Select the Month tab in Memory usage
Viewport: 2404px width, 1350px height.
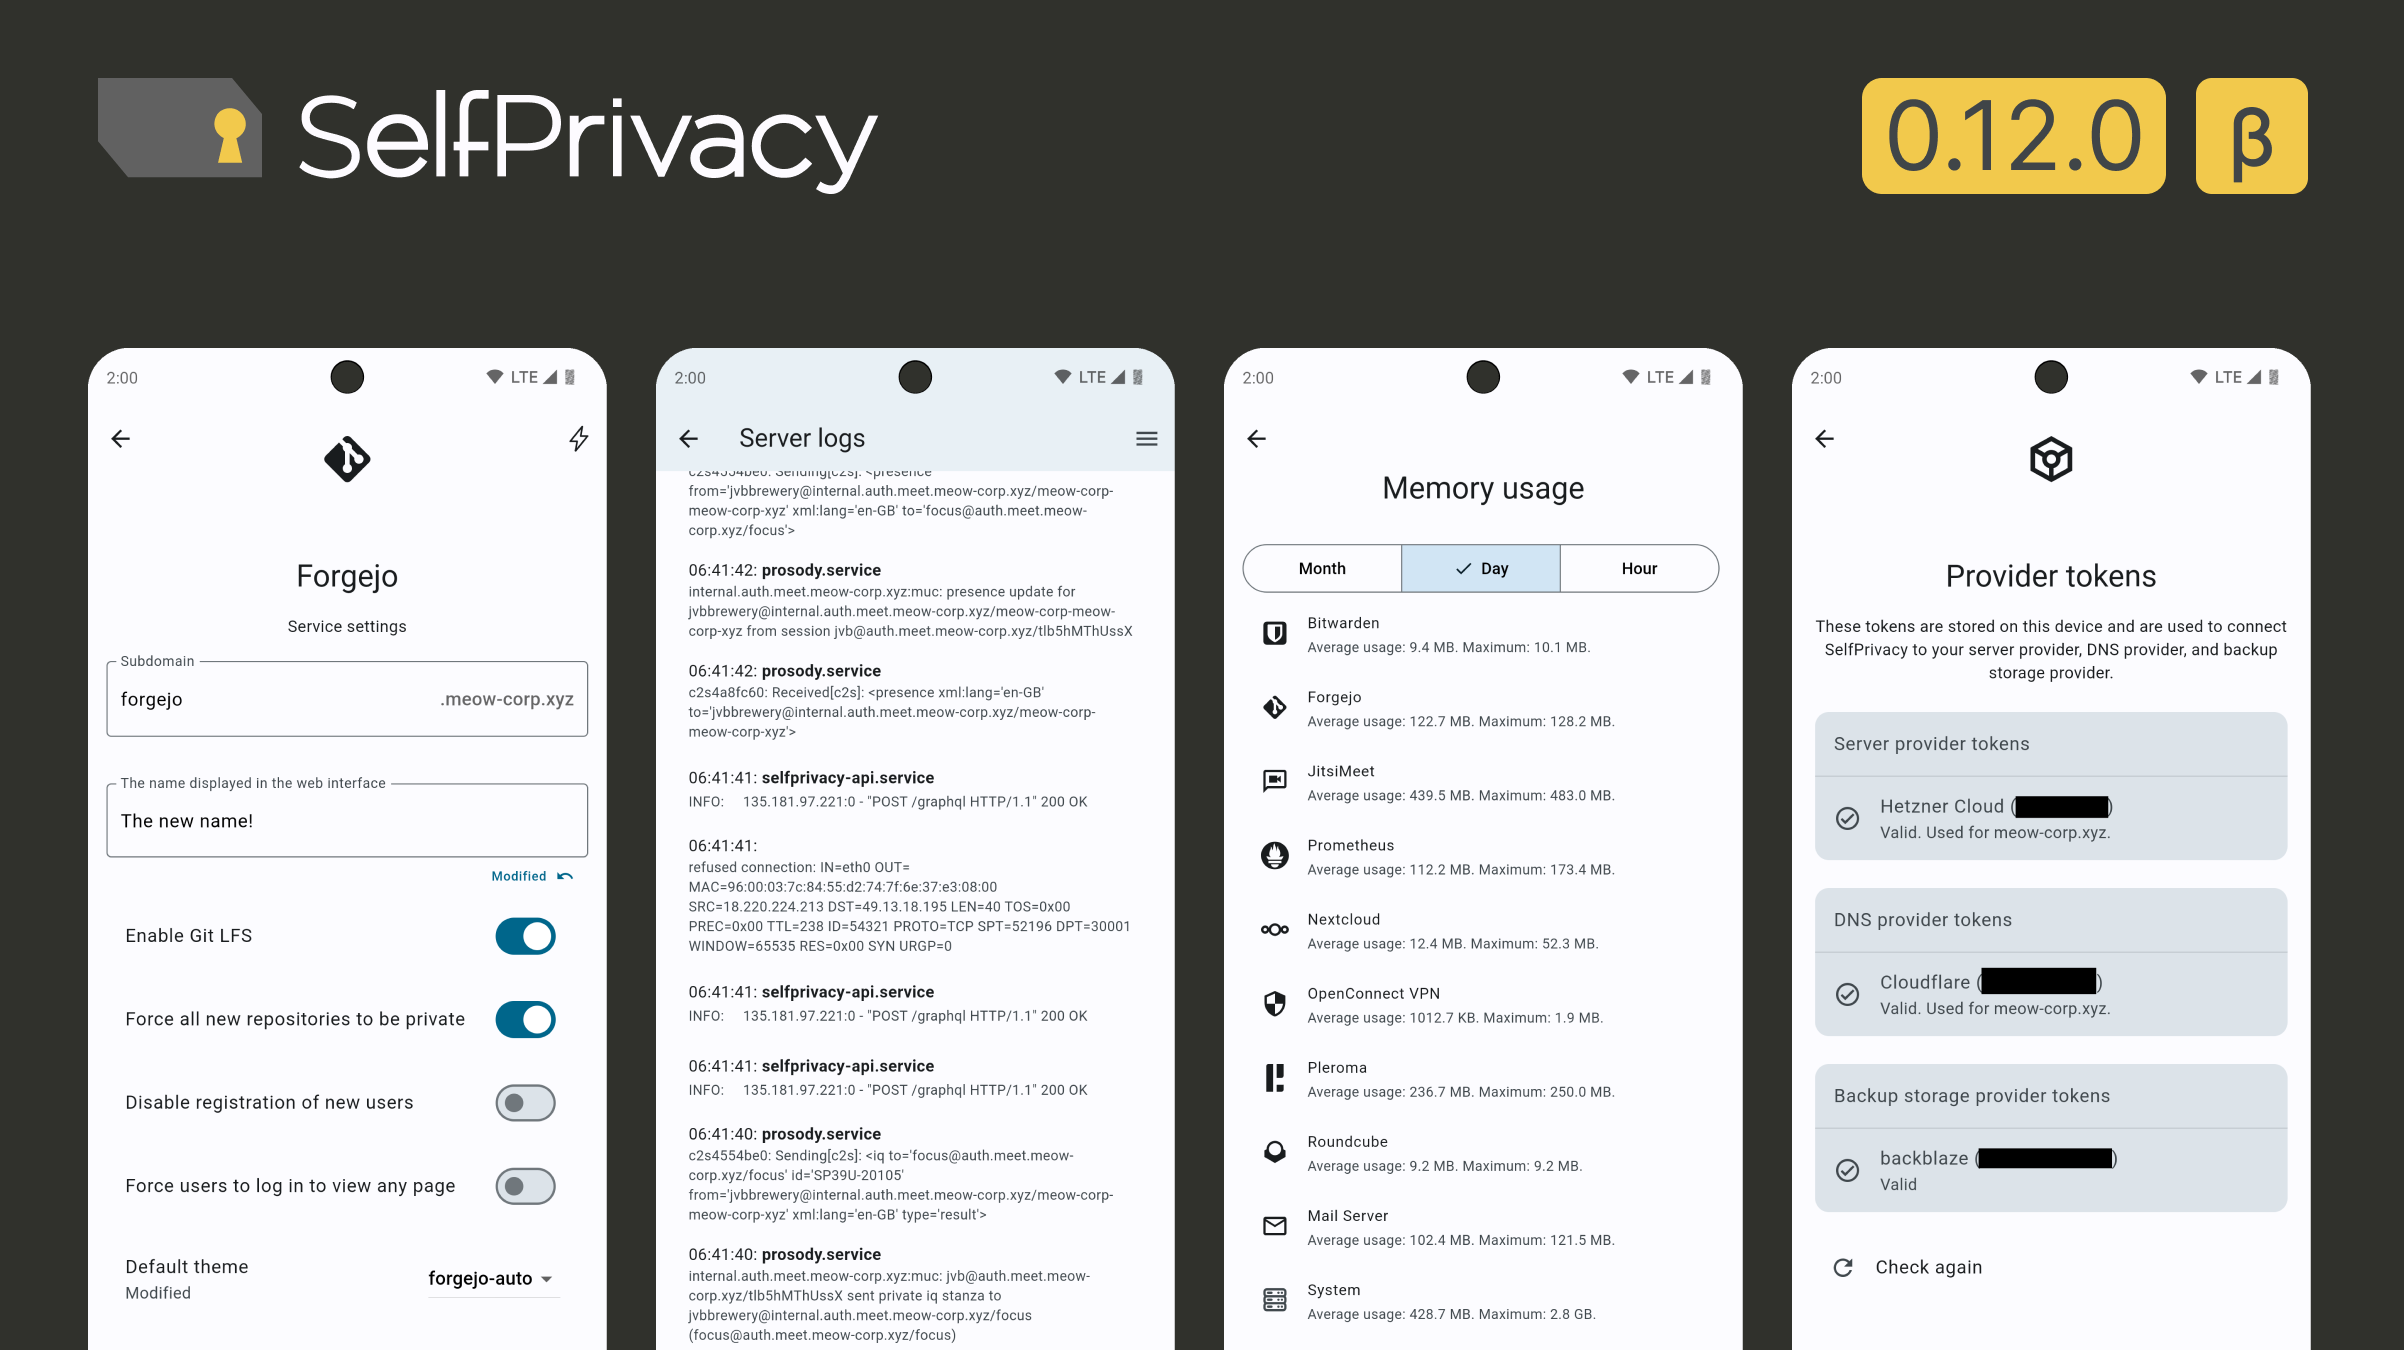[1323, 566]
